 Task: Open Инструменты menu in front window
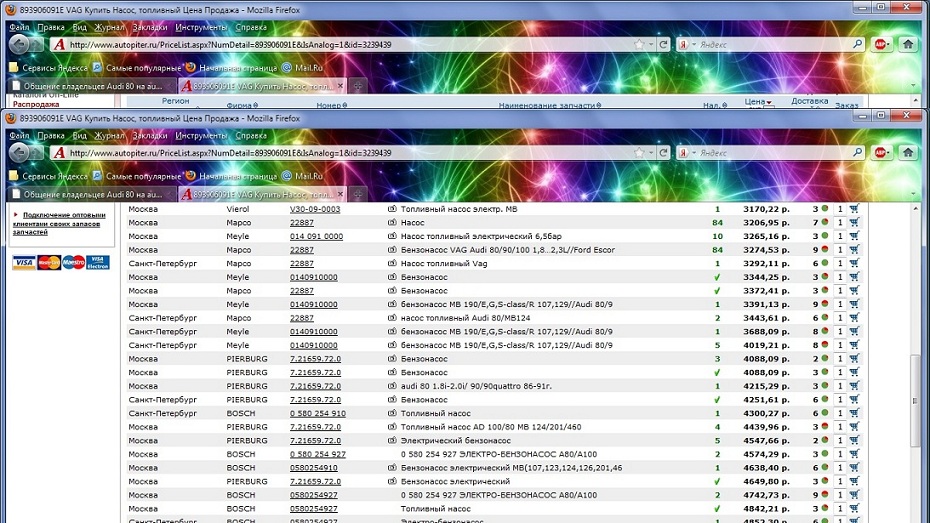202,136
